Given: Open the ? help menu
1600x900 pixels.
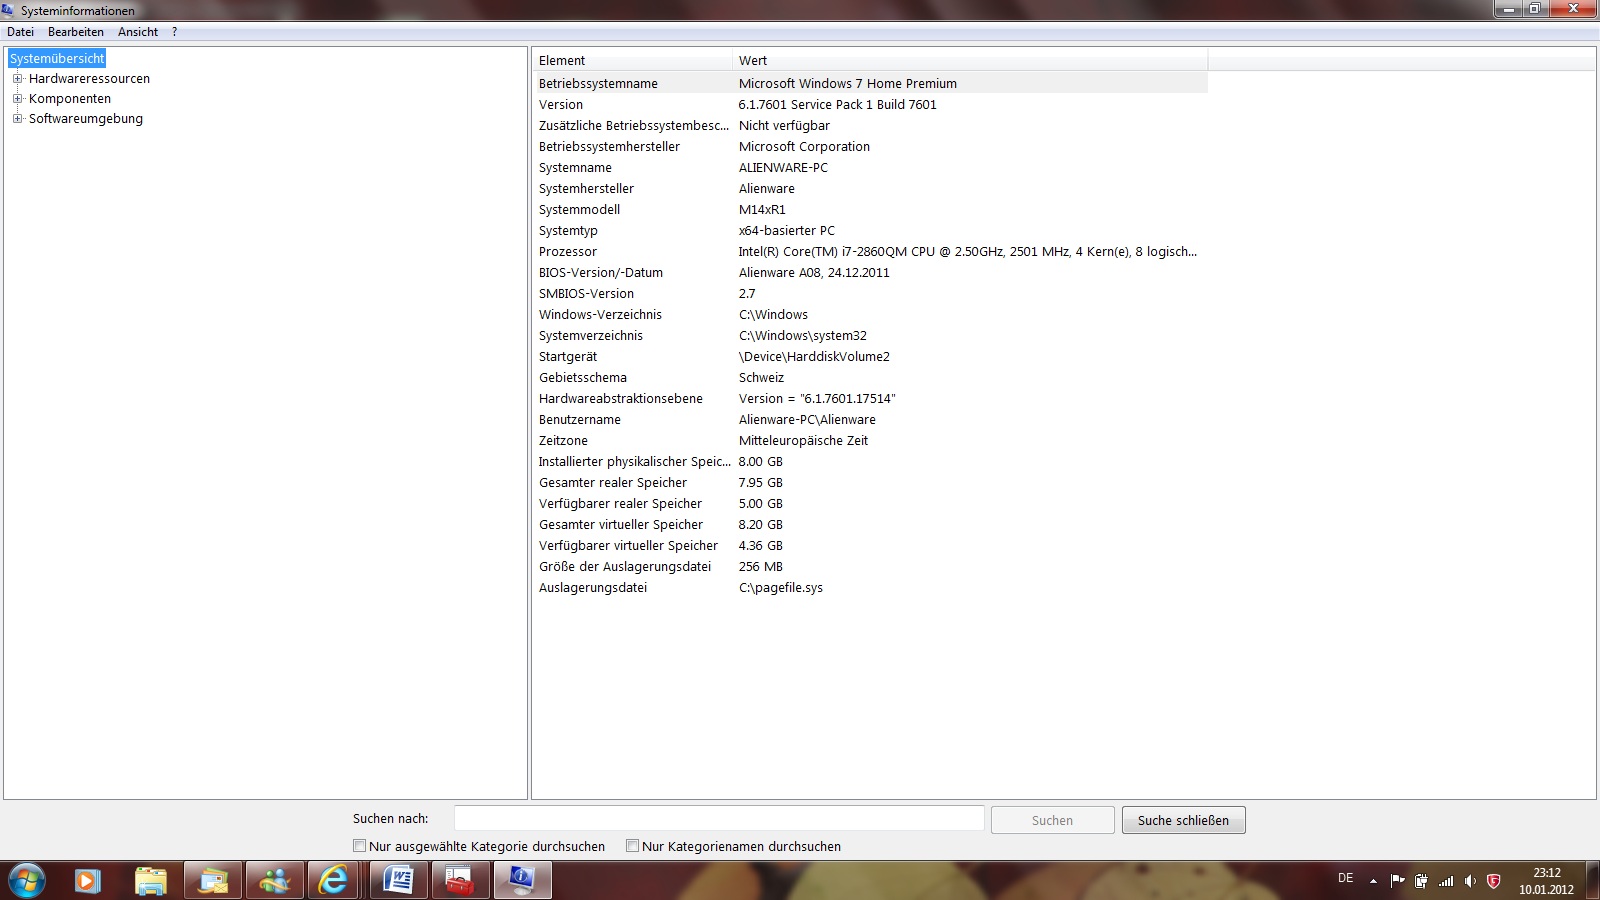Looking at the screenshot, I should tap(174, 32).
